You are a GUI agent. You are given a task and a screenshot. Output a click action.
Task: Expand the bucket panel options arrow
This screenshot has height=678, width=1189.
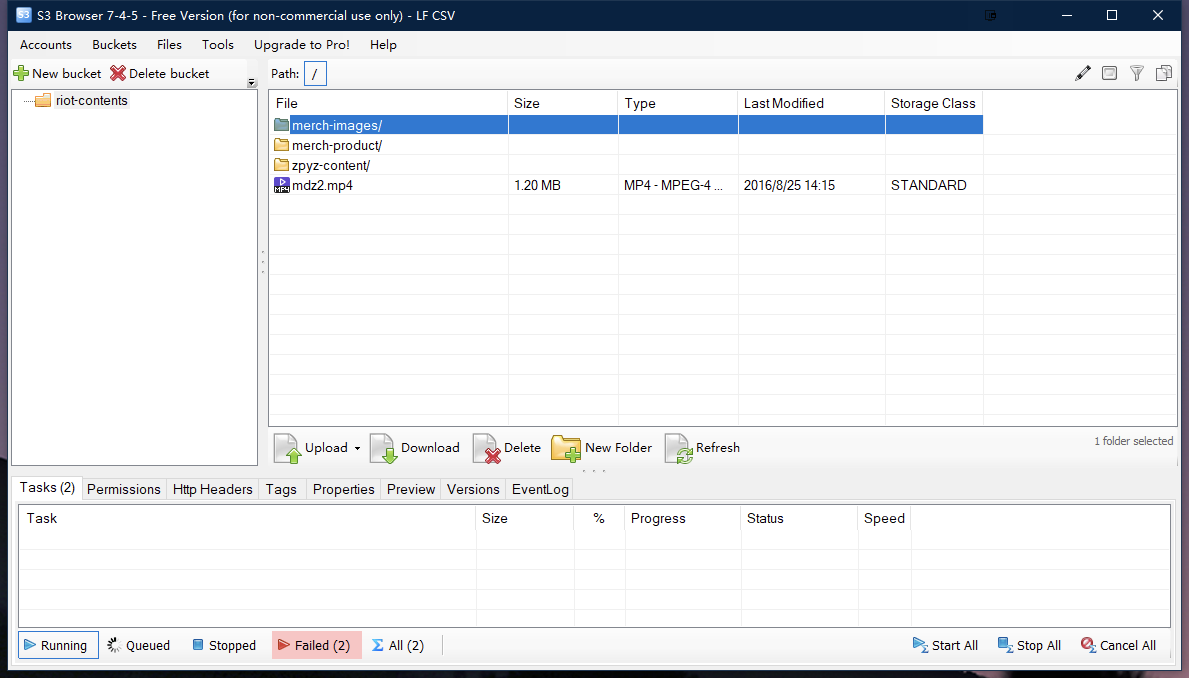click(x=252, y=83)
